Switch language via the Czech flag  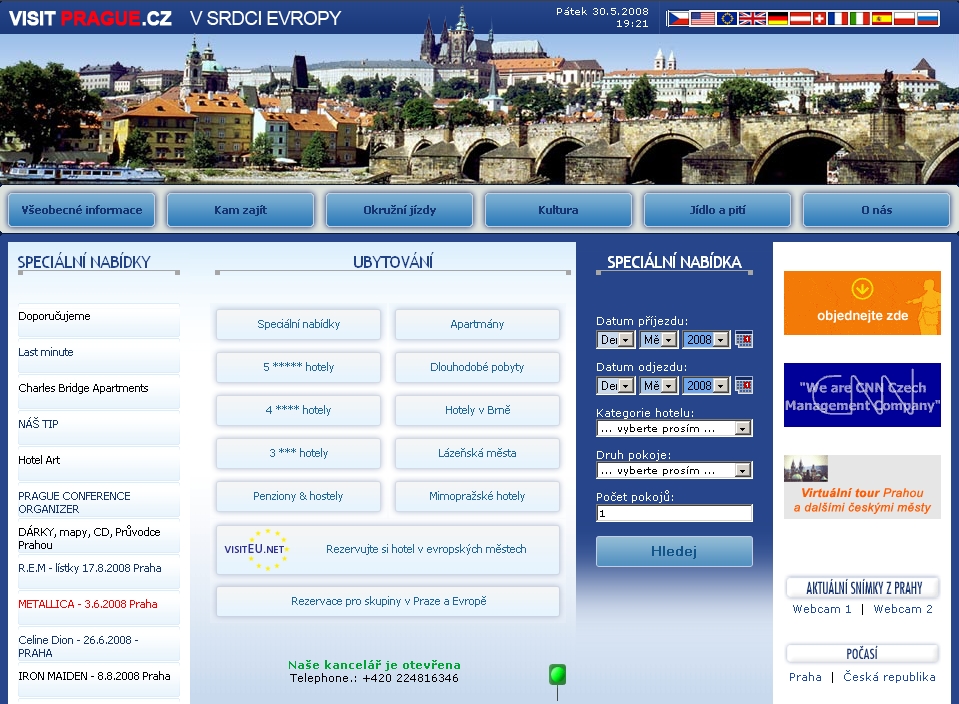click(677, 18)
